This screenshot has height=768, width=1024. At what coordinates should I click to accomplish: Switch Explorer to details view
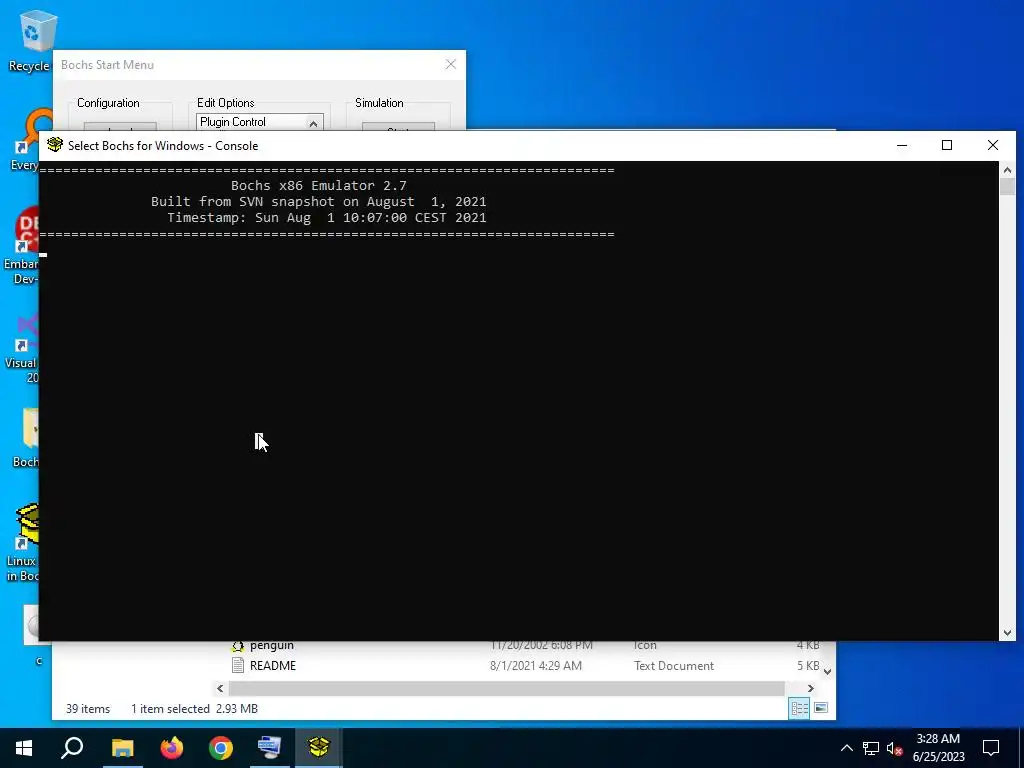coord(799,709)
